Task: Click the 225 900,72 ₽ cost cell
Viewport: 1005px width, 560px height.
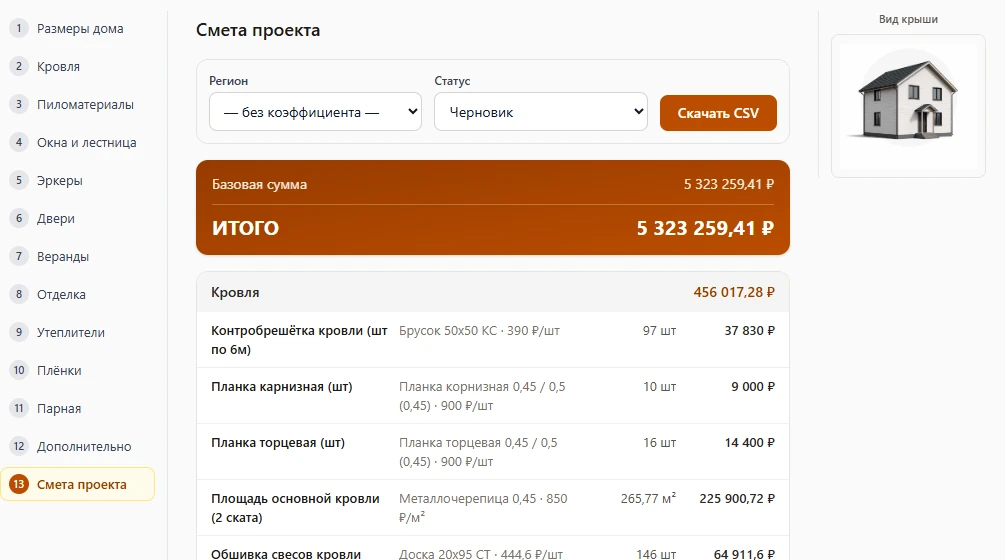Action: tap(737, 498)
